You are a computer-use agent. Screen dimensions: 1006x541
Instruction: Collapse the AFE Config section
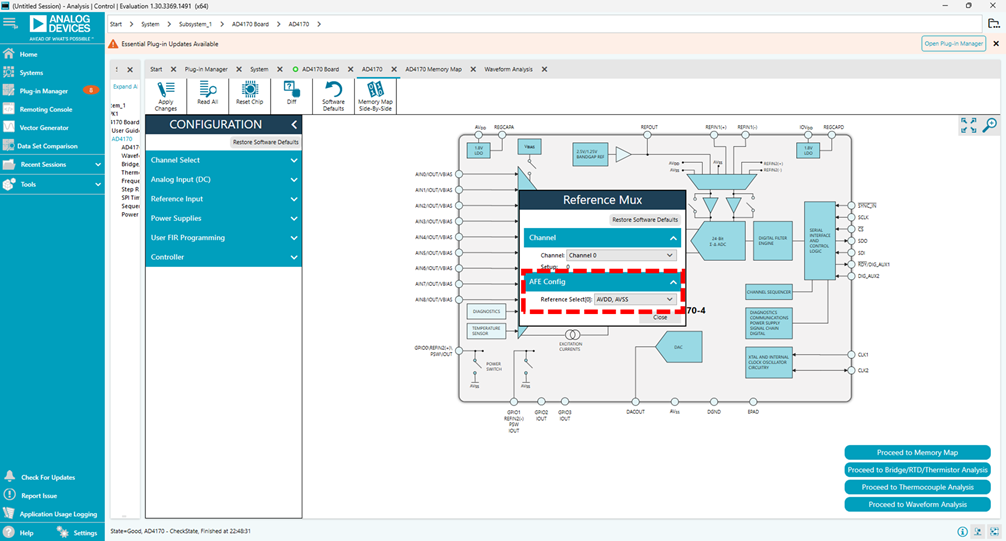click(x=673, y=282)
